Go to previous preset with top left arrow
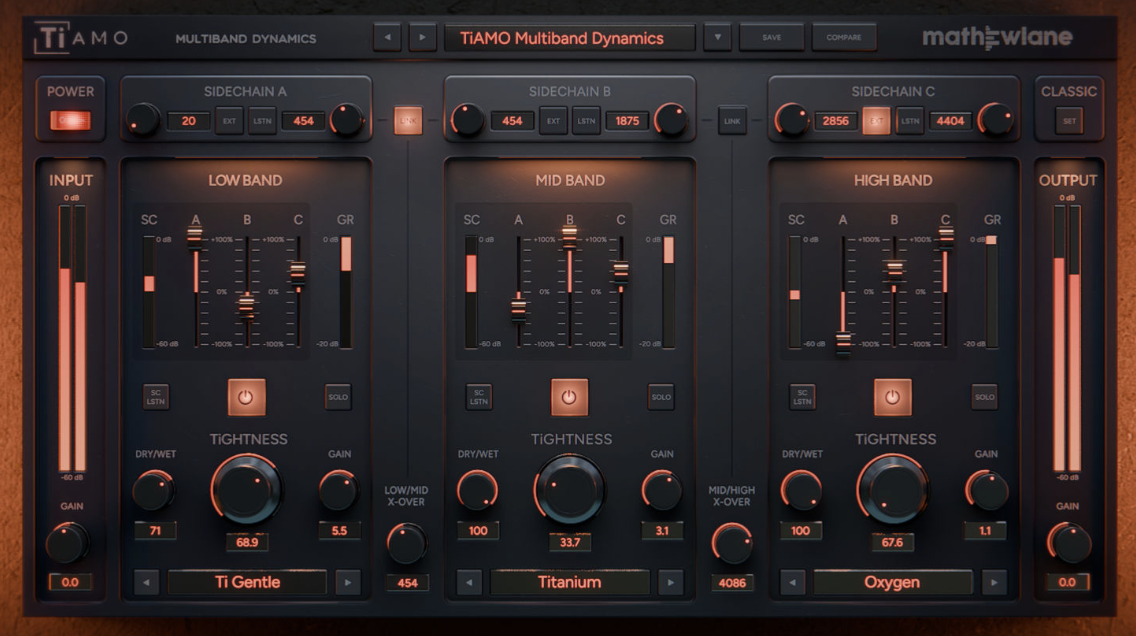Image resolution: width=1136 pixels, height=636 pixels. [x=387, y=38]
